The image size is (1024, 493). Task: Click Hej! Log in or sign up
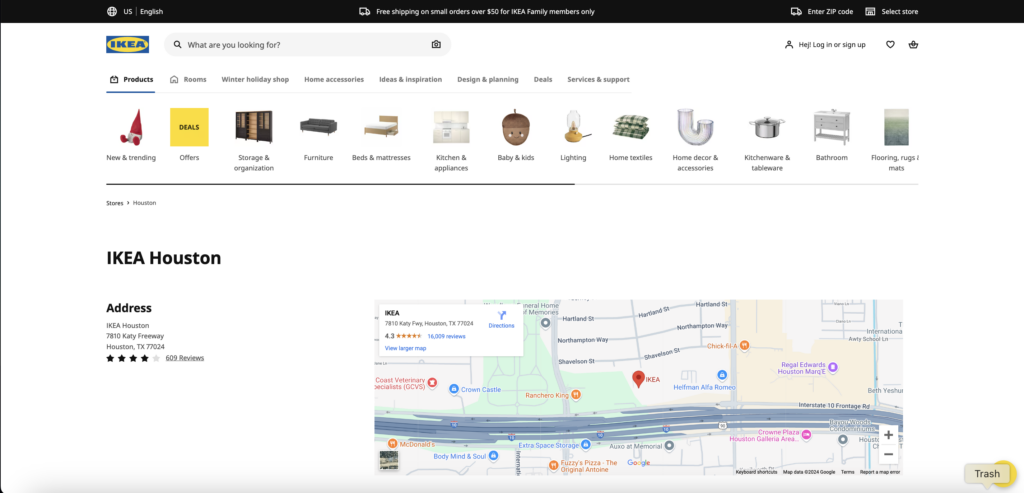click(825, 44)
